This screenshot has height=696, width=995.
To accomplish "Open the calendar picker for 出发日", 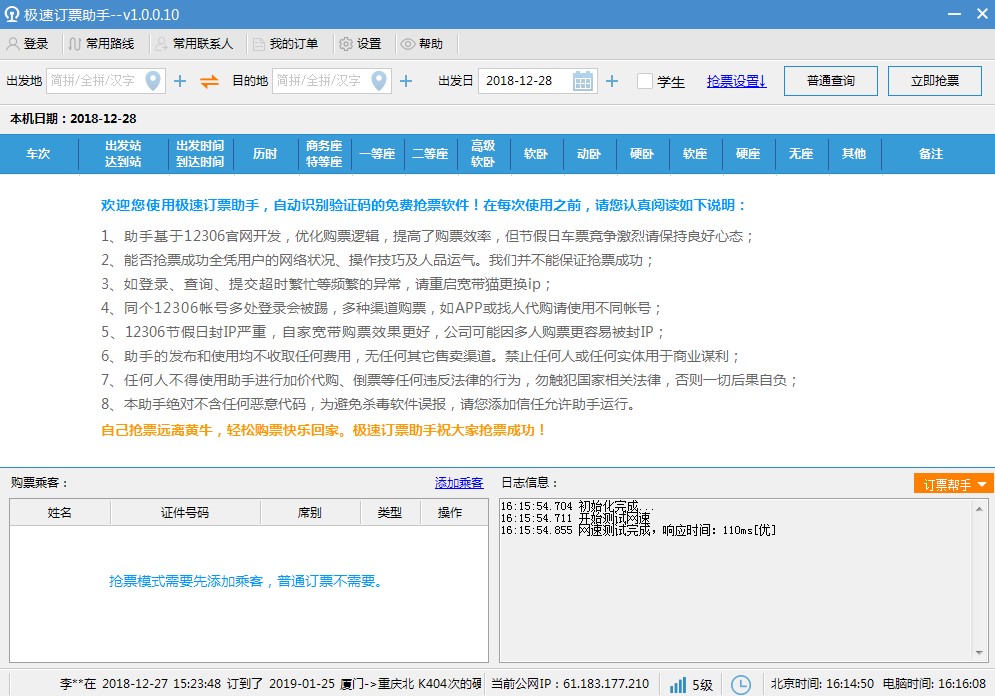I will coord(583,81).
